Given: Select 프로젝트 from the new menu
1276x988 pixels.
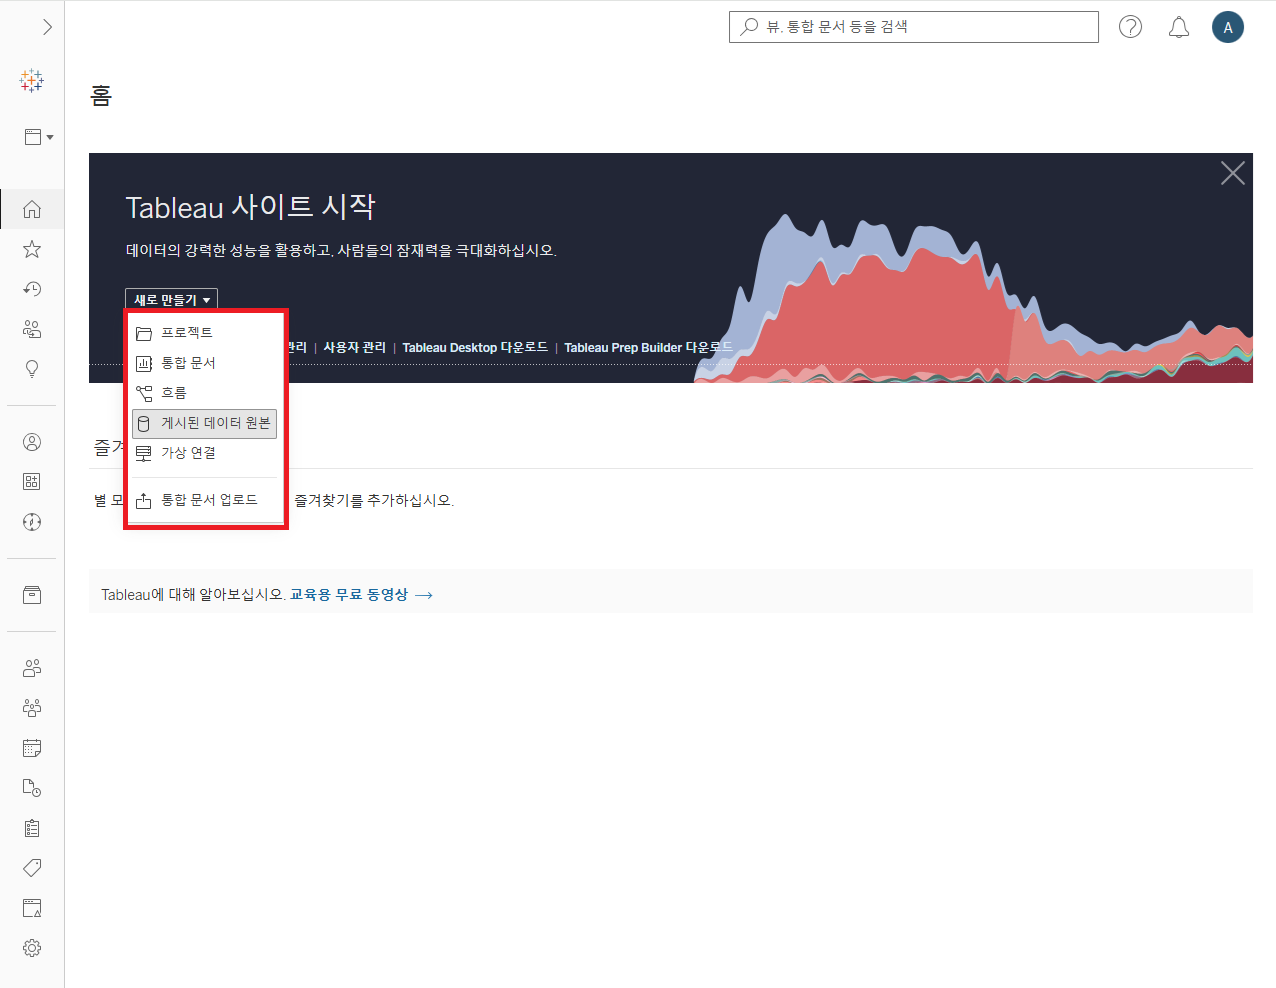Looking at the screenshot, I should tap(204, 333).
